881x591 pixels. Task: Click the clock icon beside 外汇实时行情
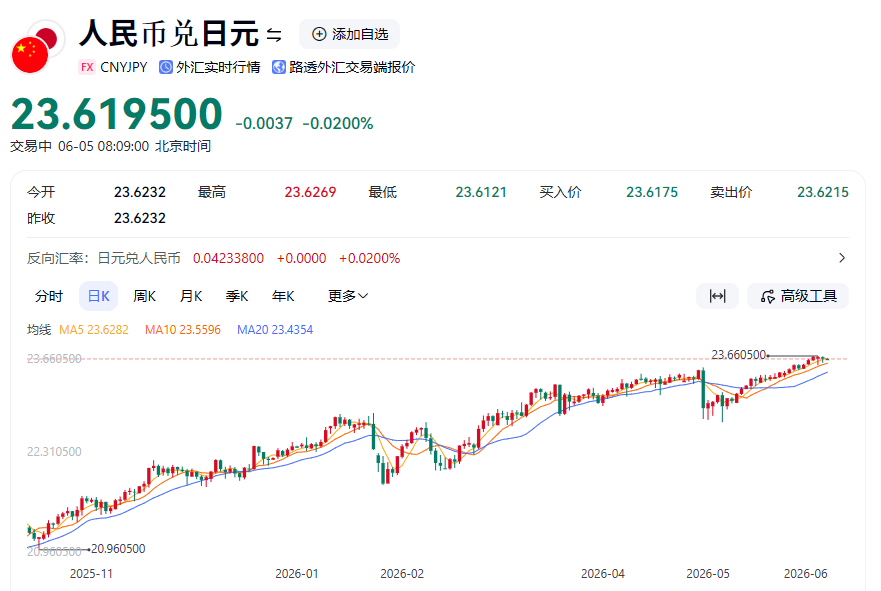pos(166,67)
